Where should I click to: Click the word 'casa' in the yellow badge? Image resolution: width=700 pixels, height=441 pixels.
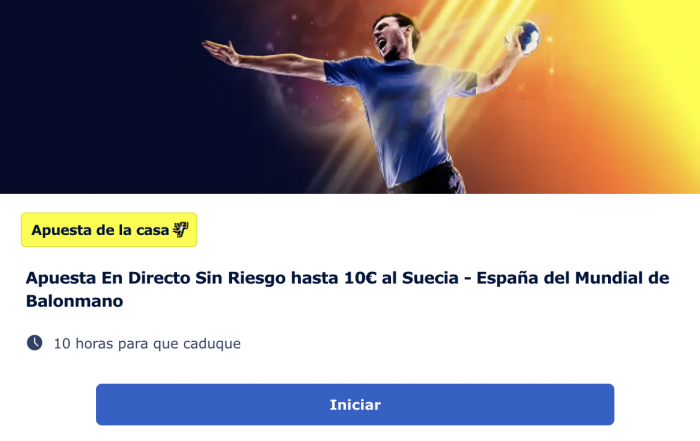tap(153, 230)
